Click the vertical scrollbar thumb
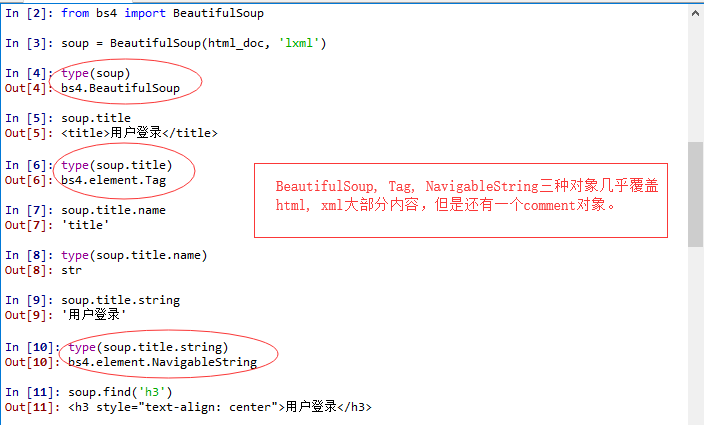Viewport: 704px width, 425px height. point(695,194)
